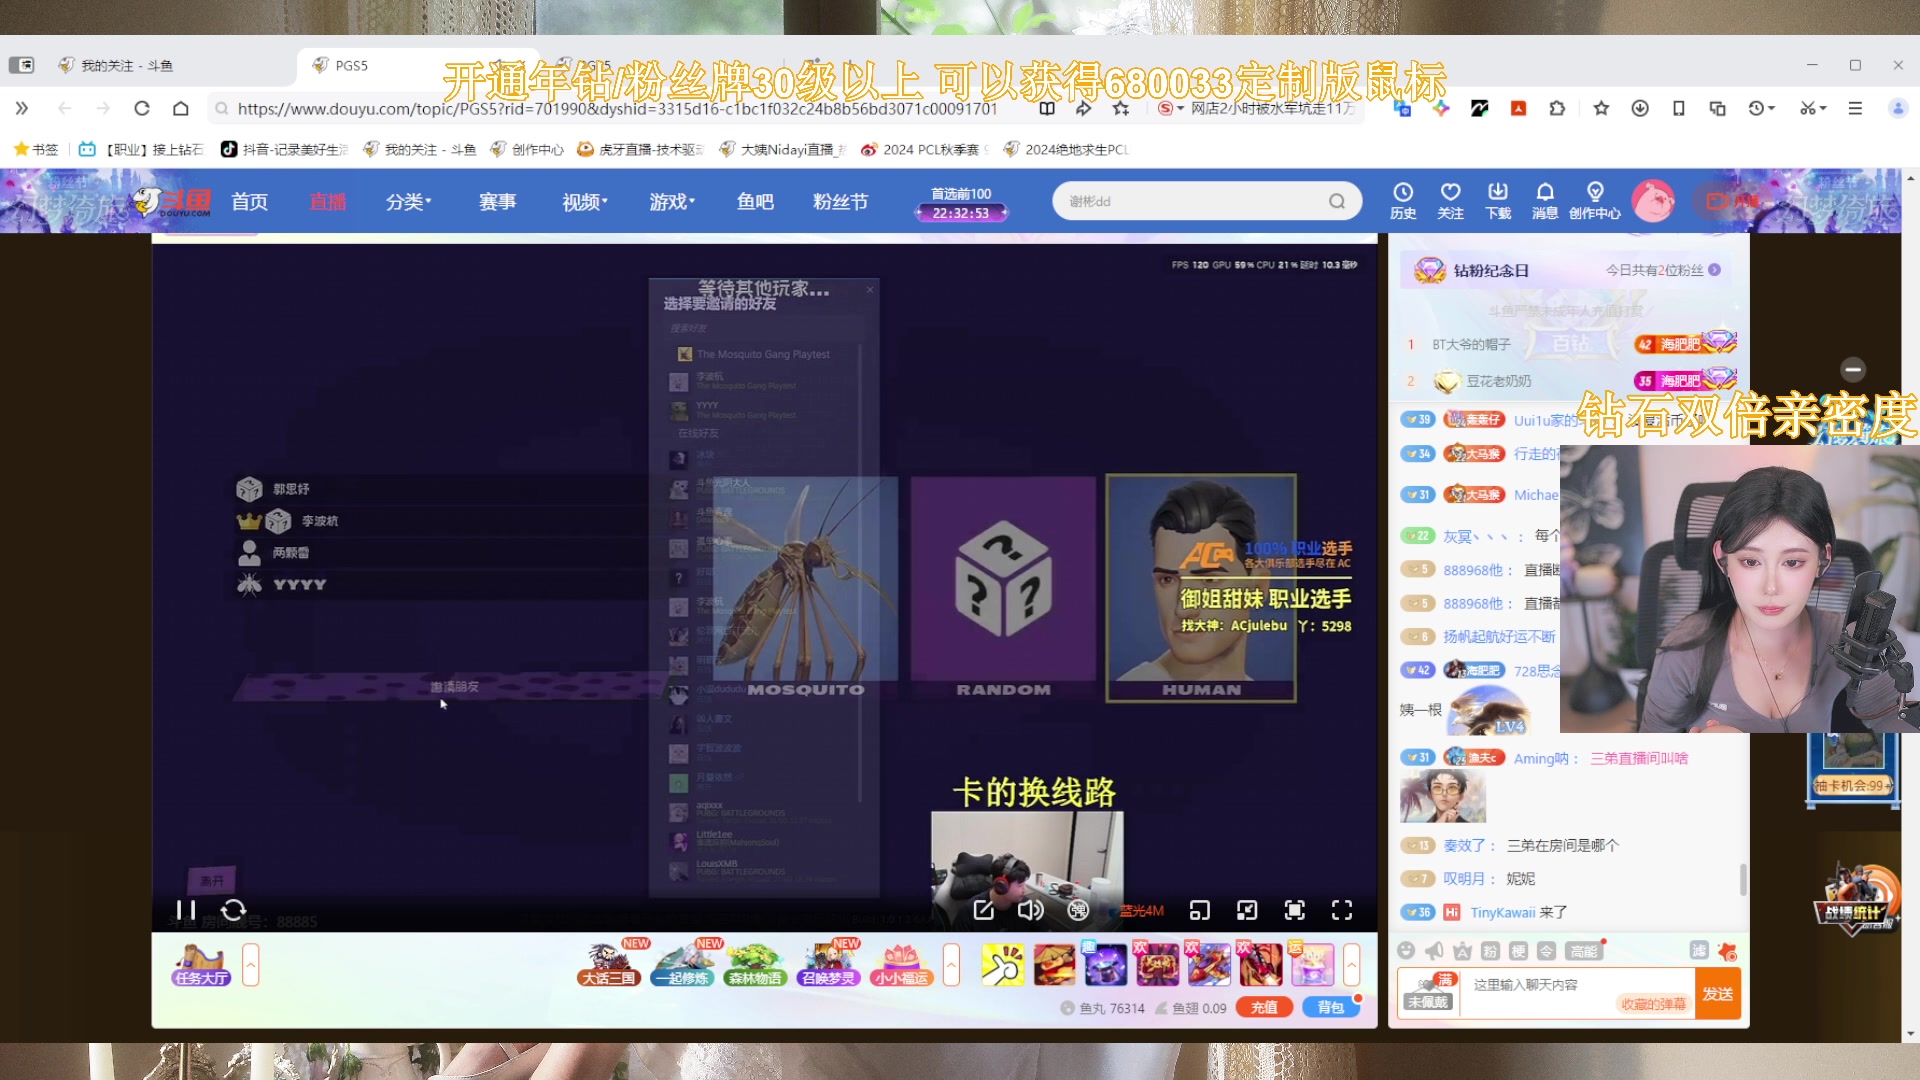Toggle theater mode icon in player
1920x1080 pixels.
(x=1247, y=910)
